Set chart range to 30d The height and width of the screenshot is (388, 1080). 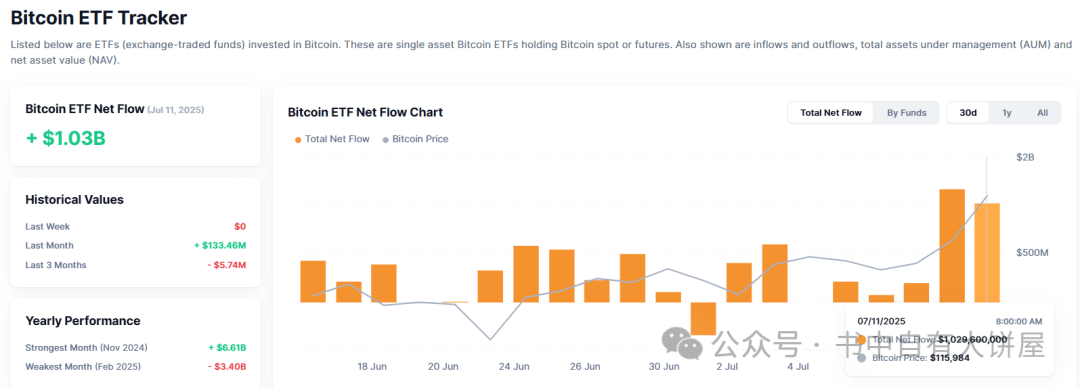[x=968, y=113]
